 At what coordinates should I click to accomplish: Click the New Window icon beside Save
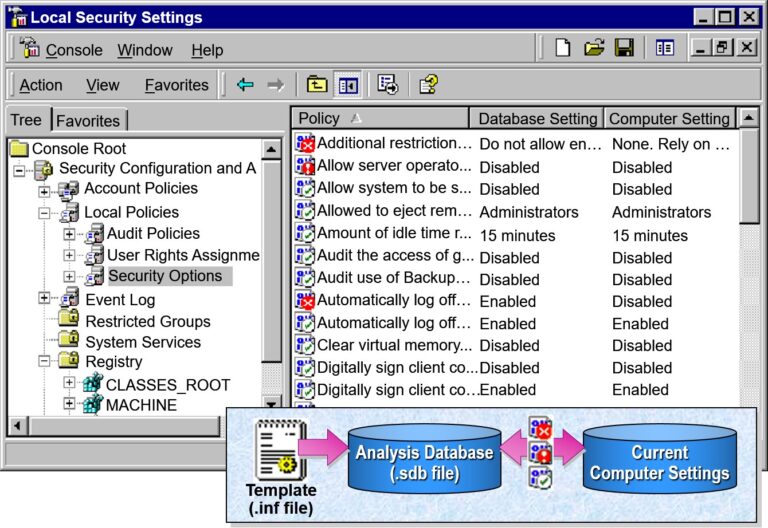665,48
